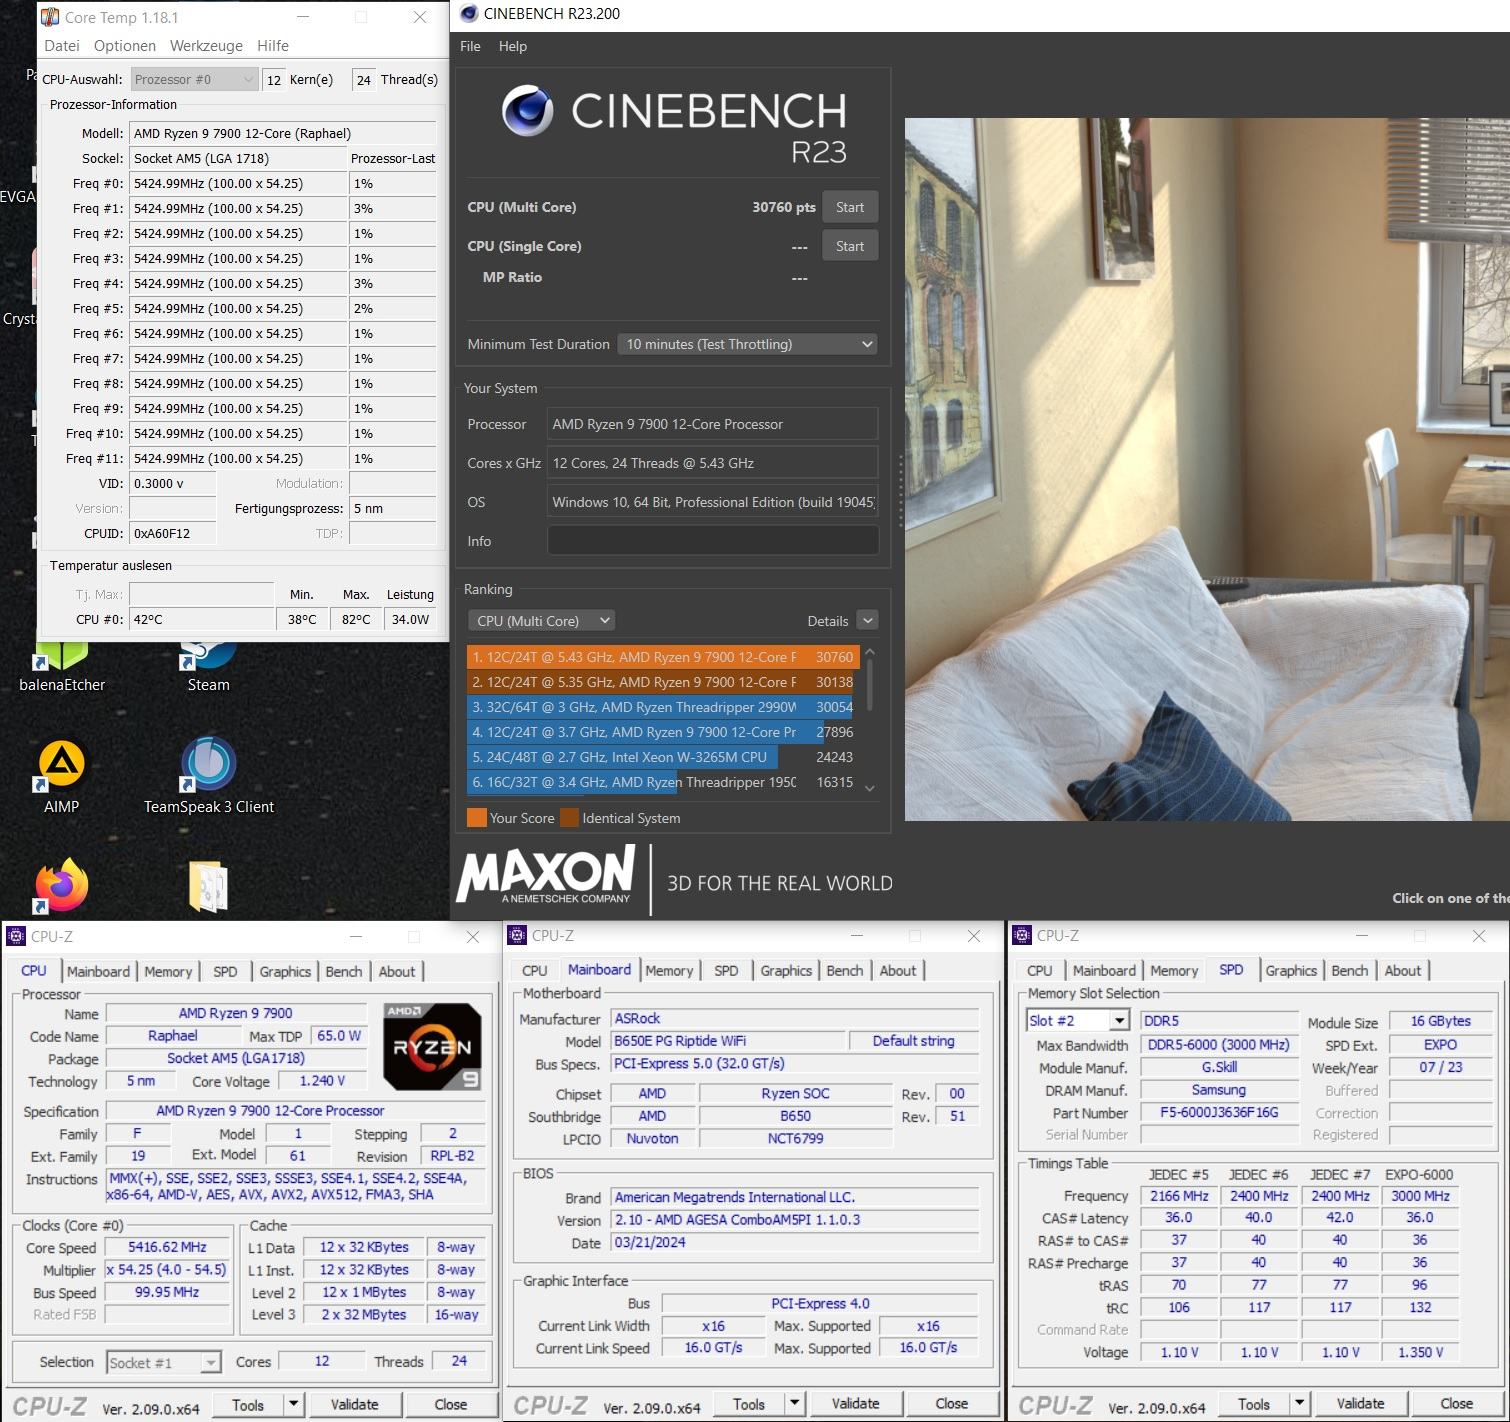The width and height of the screenshot is (1510, 1422).
Task: Select ranking entry 1 with 30760 score
Action: 663,657
